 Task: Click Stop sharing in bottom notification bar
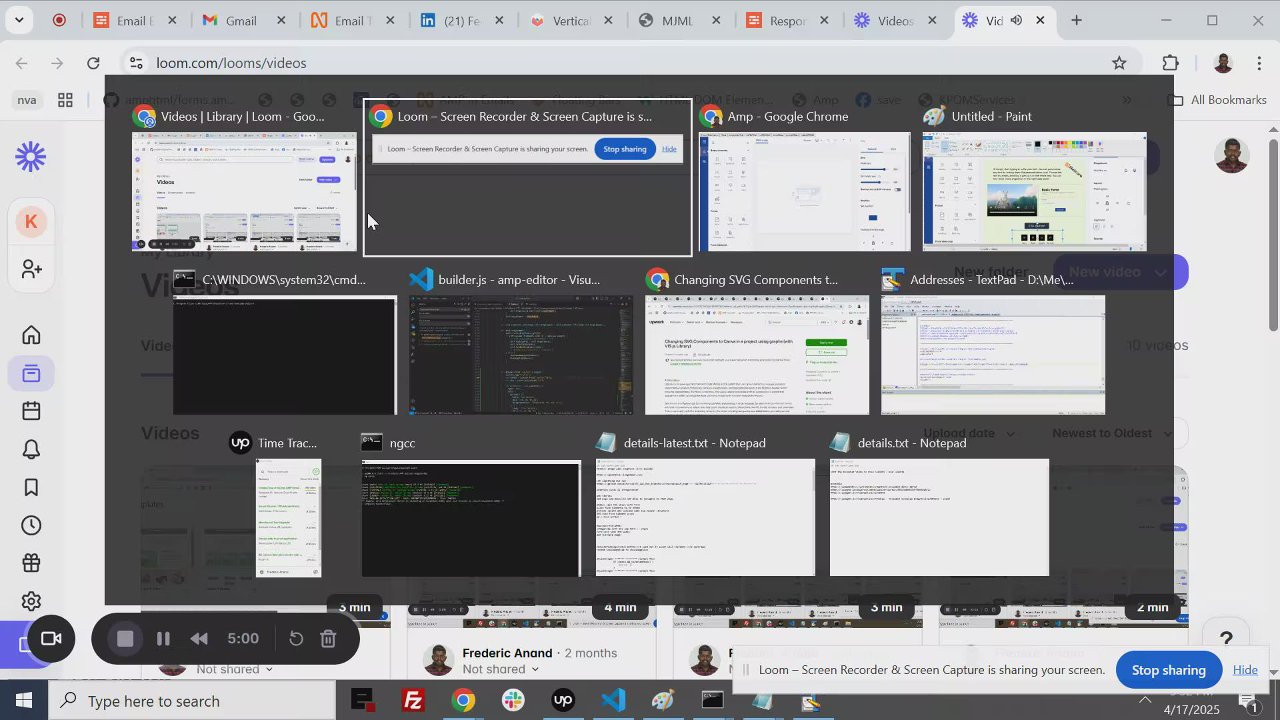pos(1168,670)
